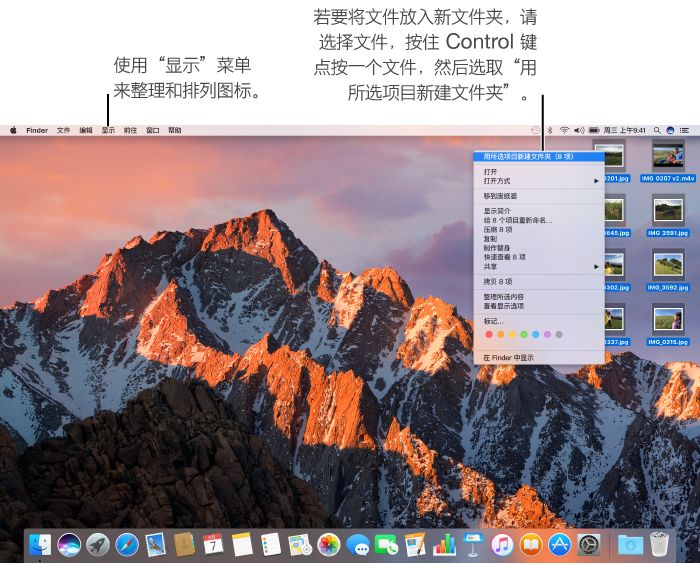
Task: Open the Photos app in Dock
Action: click(329, 545)
